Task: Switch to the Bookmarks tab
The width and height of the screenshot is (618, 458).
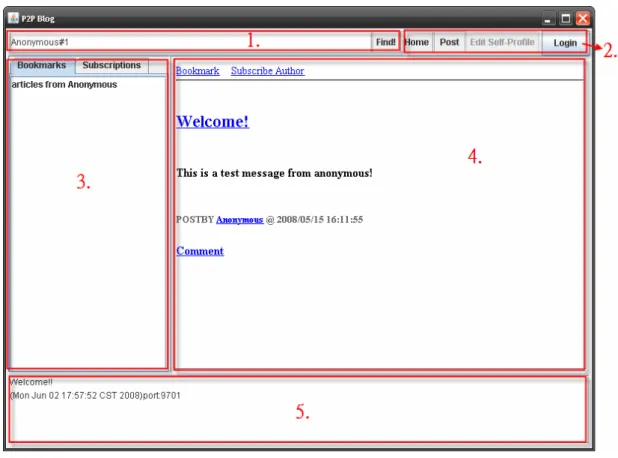Action: pos(42,65)
